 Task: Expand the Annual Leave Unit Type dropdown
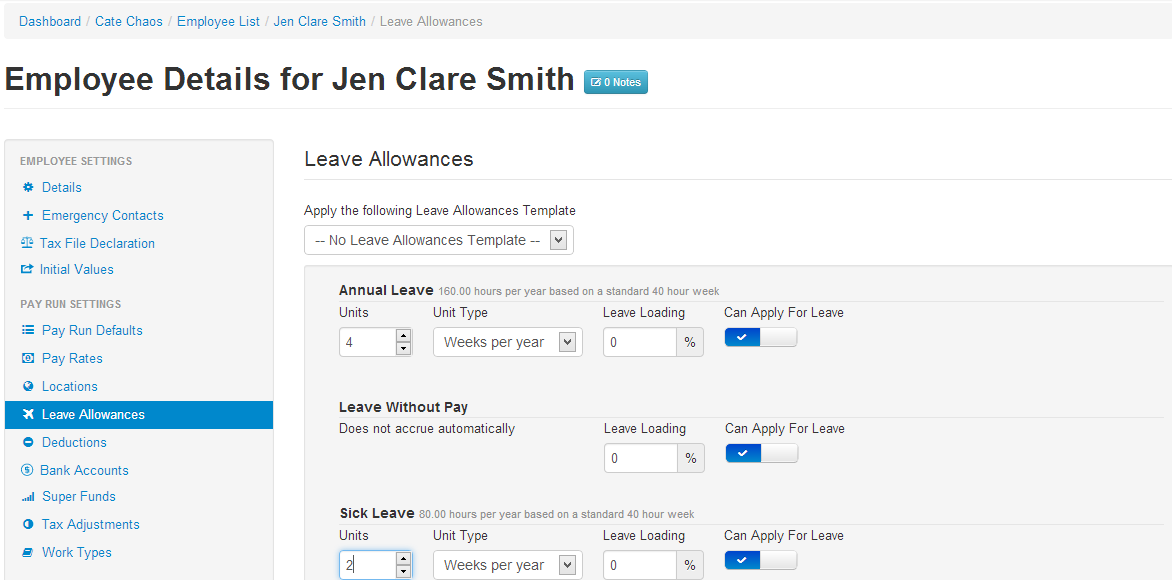[x=507, y=342]
